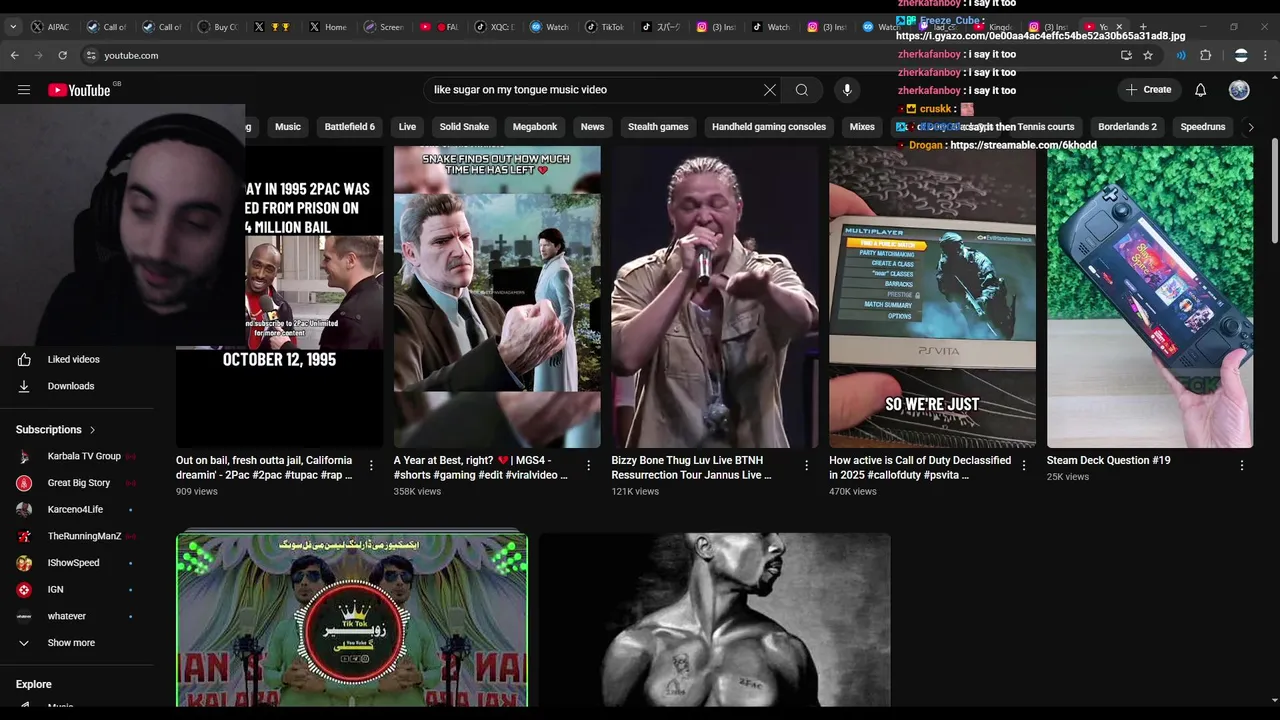
Task: Switch to the Home browser tab
Action: point(327,27)
